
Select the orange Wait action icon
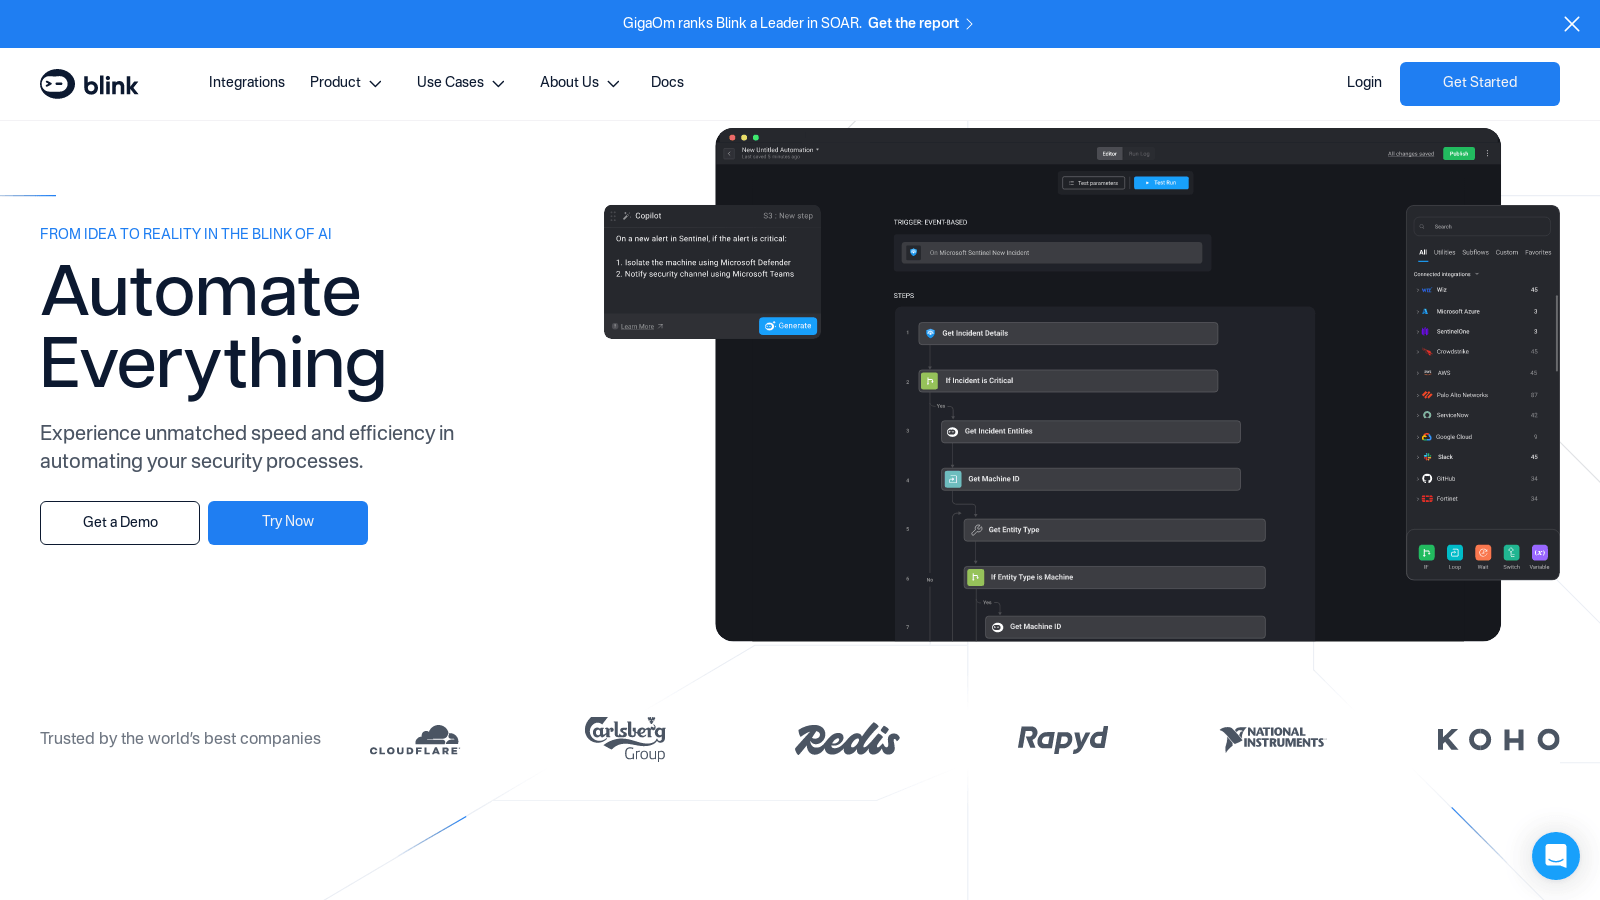coord(1483,553)
